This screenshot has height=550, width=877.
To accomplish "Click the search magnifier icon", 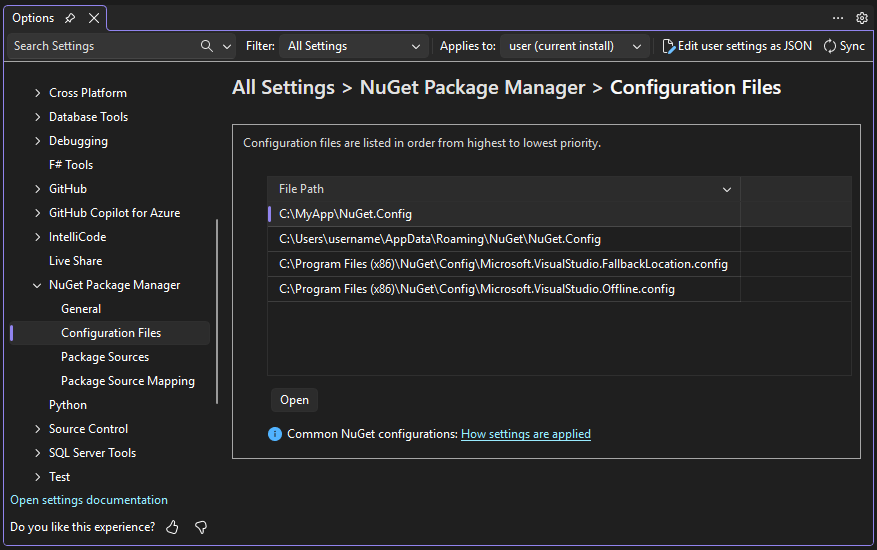I will [x=206, y=46].
